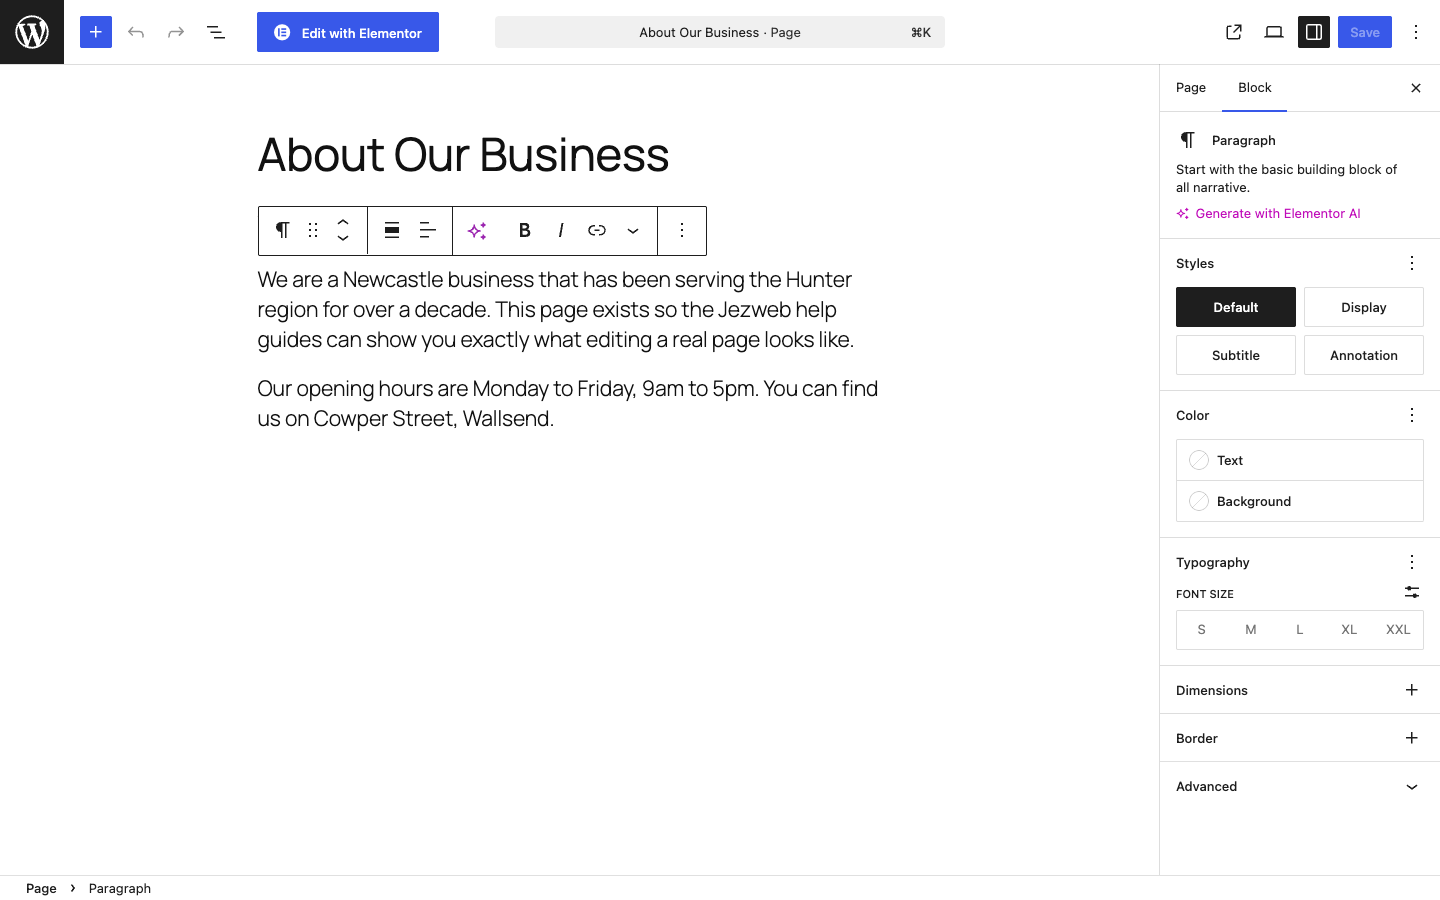
Task: Toggle italic formatting
Action: [x=561, y=231]
